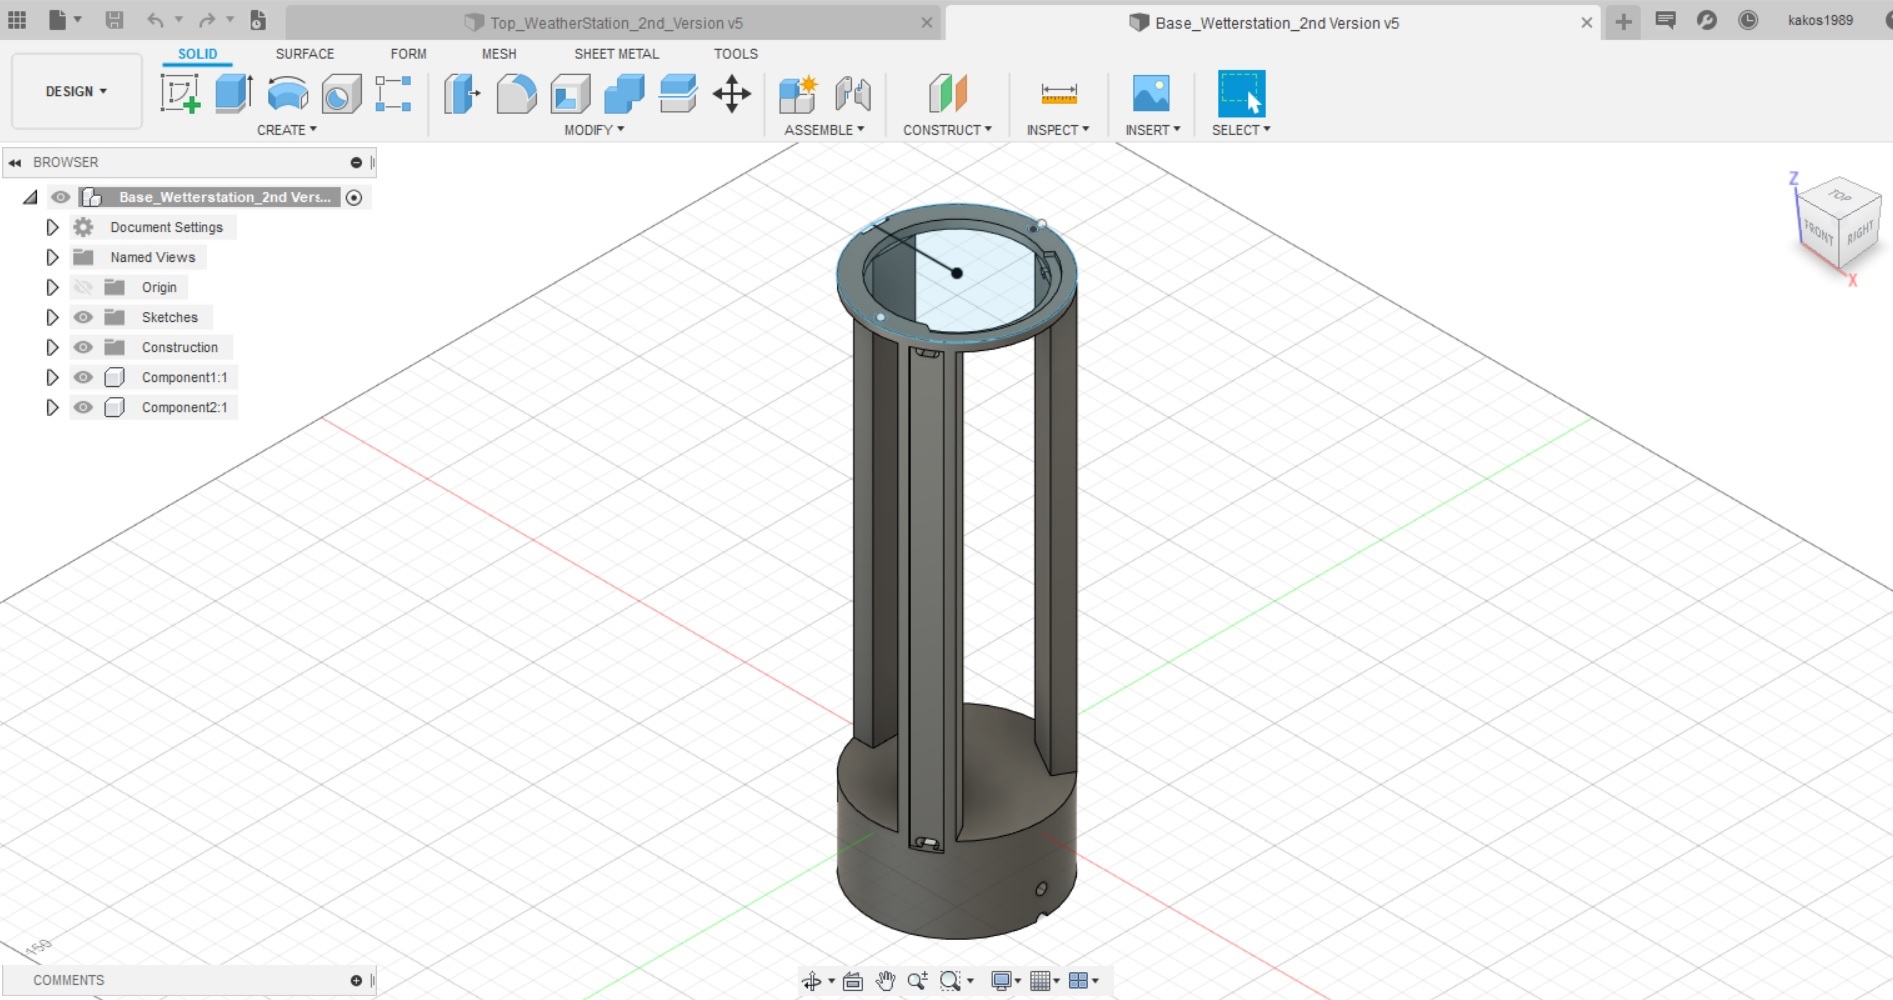Expand the Document Settings node

coord(52,227)
